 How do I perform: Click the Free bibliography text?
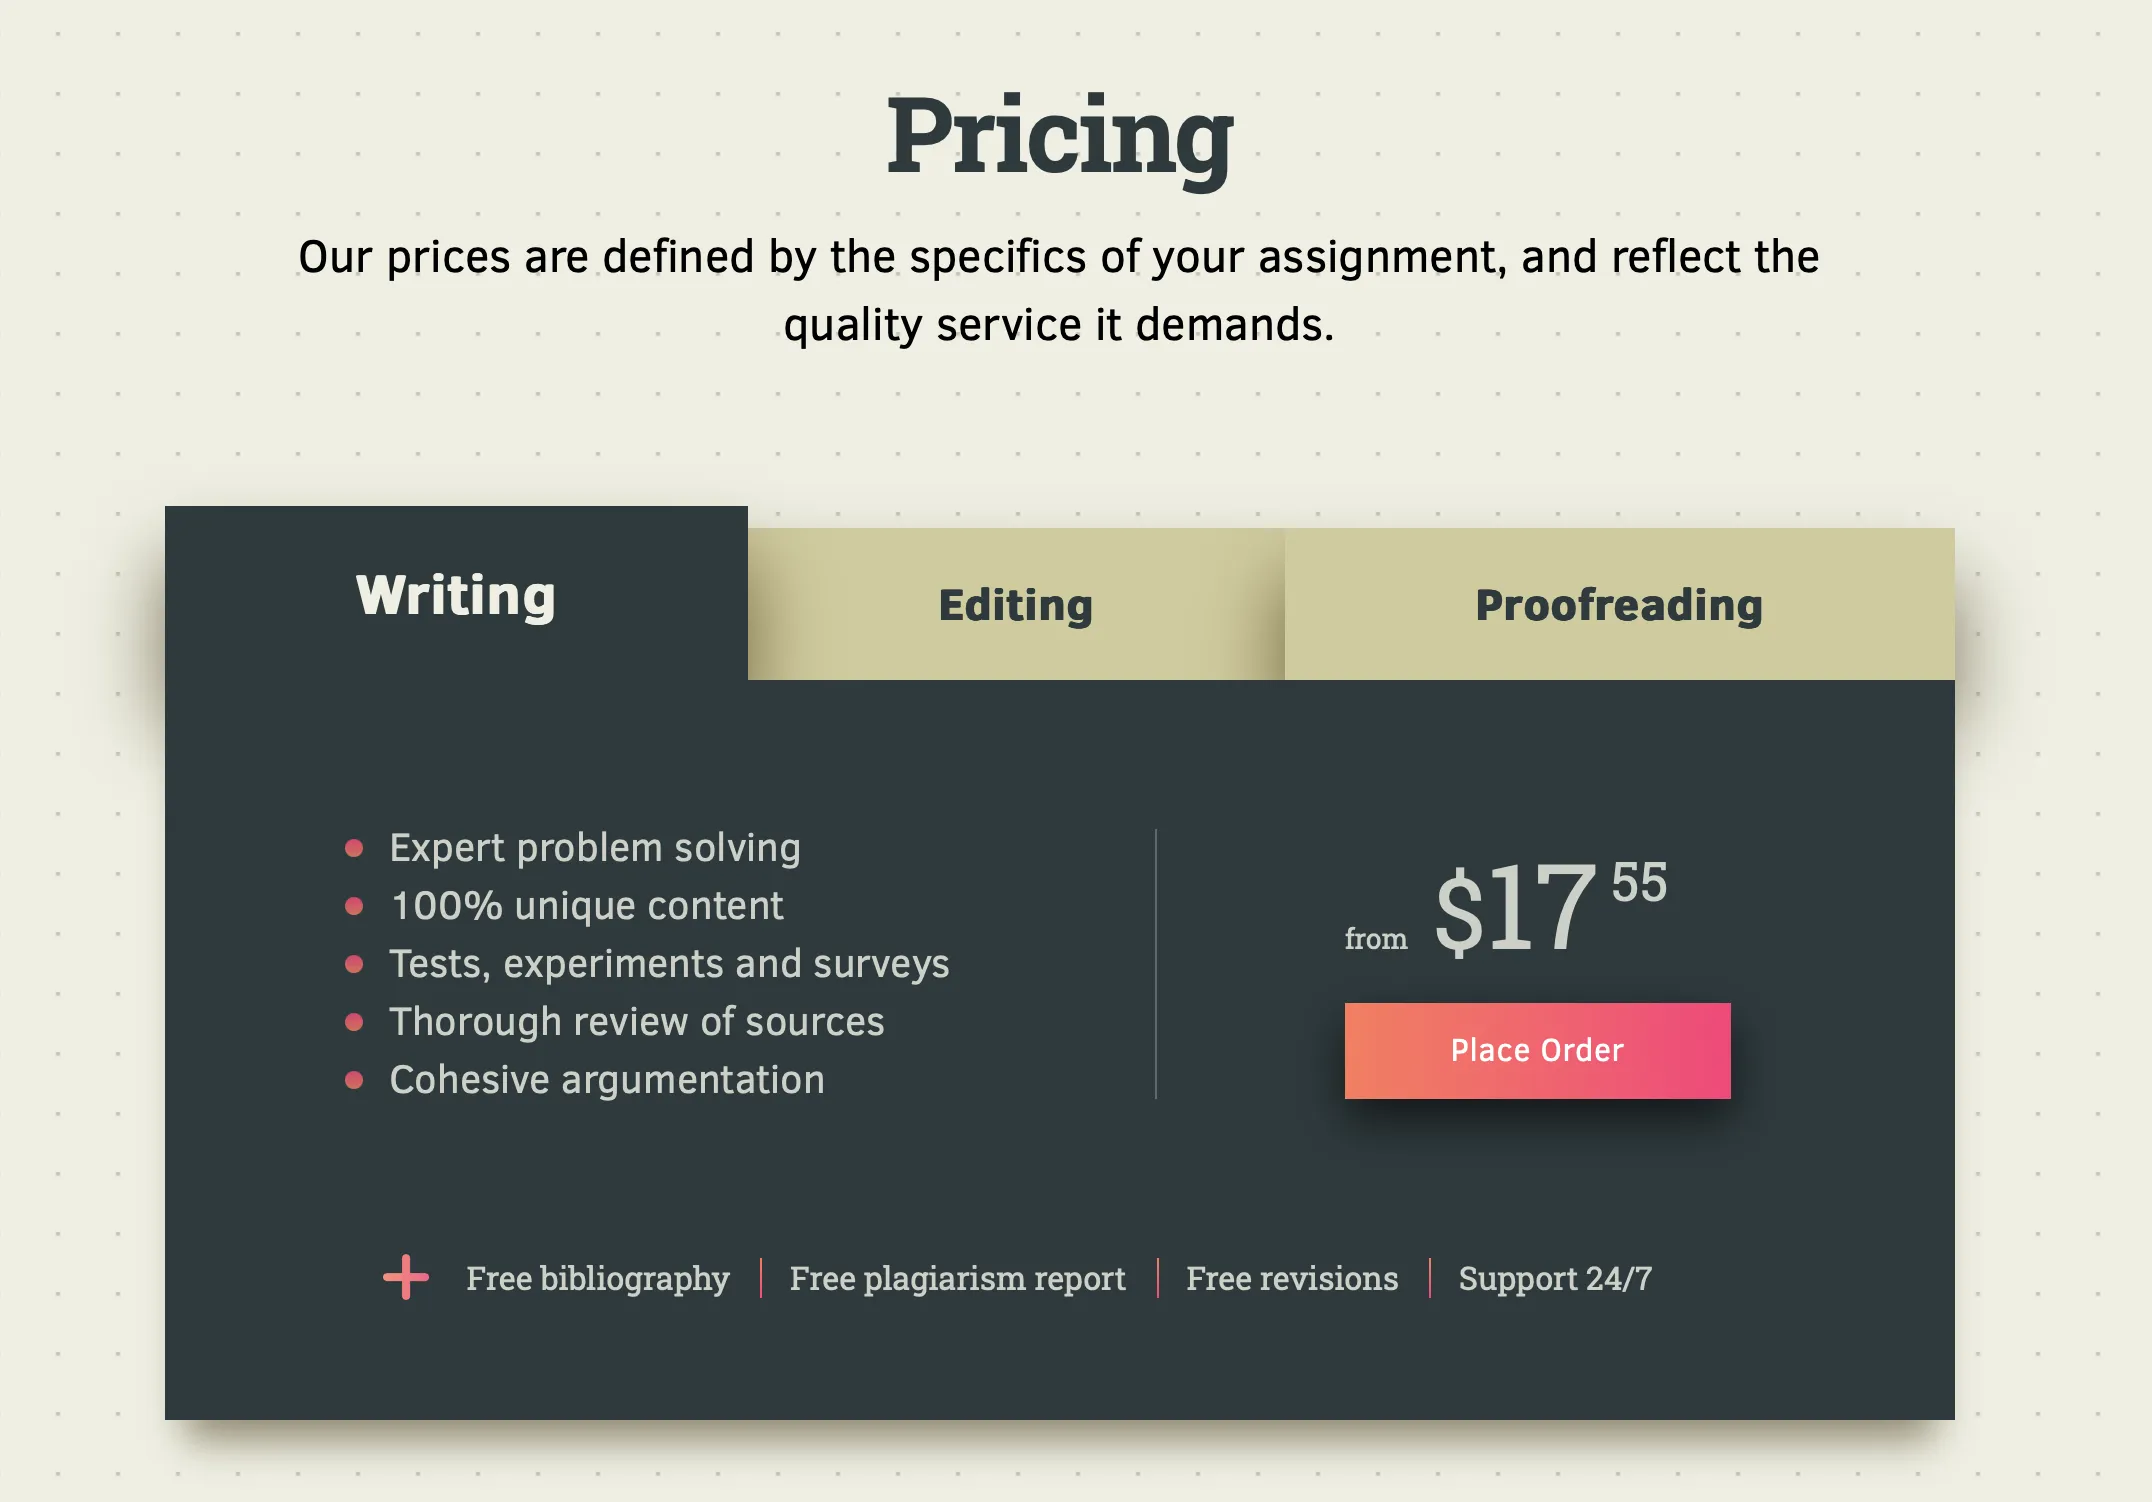pyautogui.click(x=598, y=1278)
